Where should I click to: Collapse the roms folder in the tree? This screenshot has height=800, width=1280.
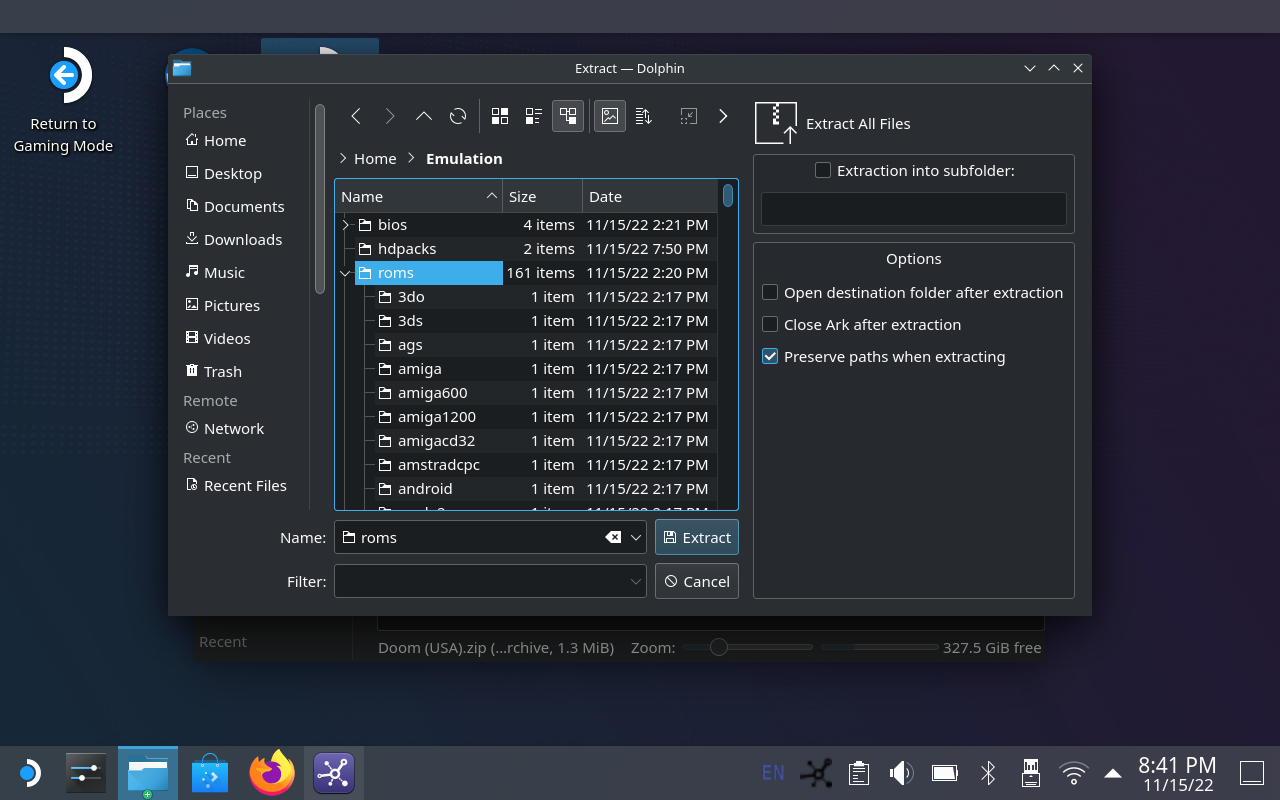coord(345,272)
